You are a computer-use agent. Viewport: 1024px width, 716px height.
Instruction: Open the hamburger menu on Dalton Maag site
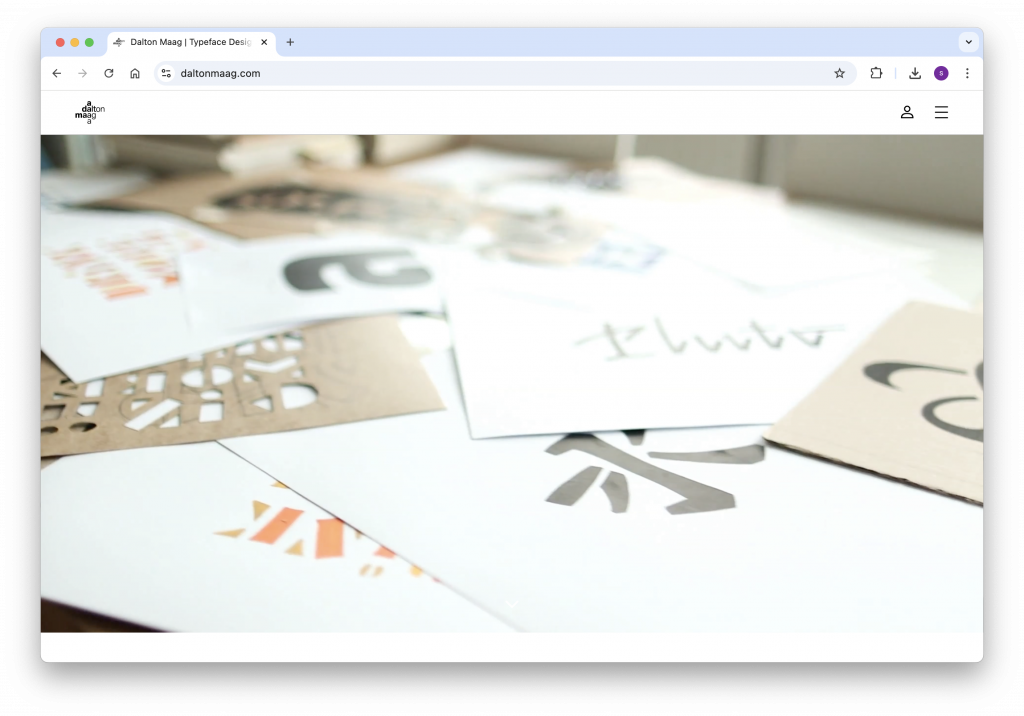click(x=941, y=113)
